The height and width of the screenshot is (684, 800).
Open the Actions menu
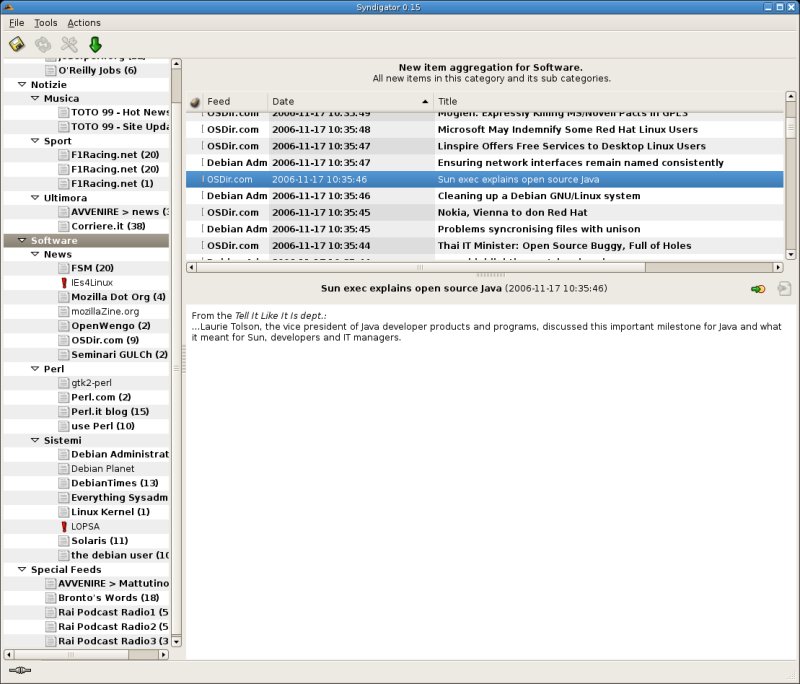[x=84, y=23]
